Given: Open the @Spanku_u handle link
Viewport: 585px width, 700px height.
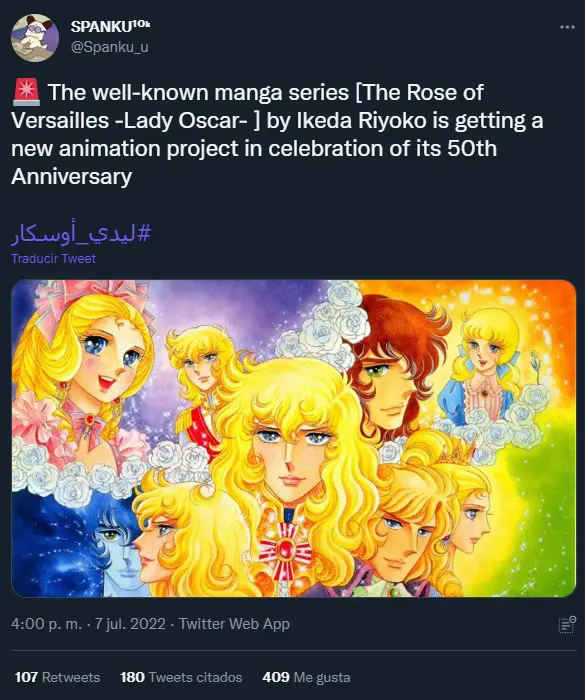Looking at the screenshot, I should pyautogui.click(x=109, y=47).
